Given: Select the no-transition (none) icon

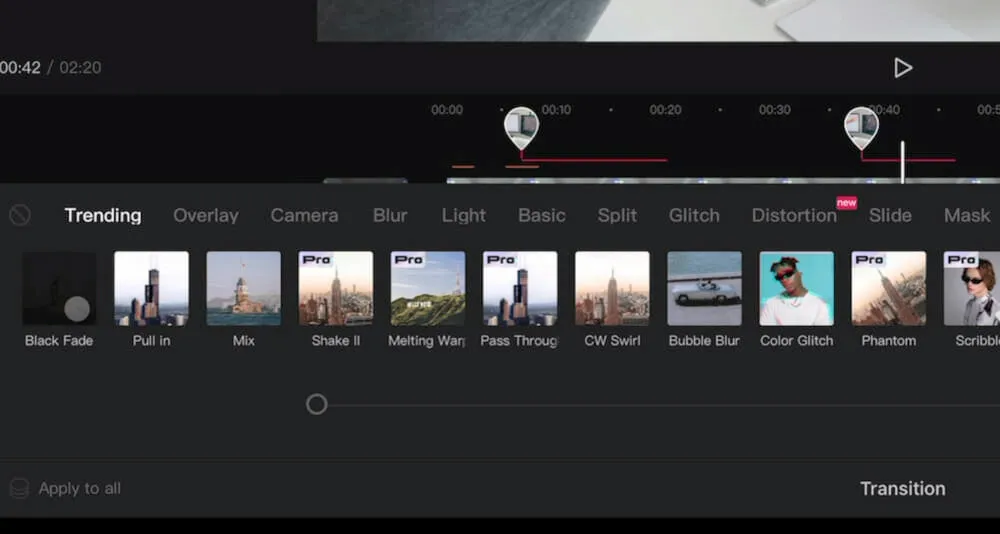Looking at the screenshot, I should (x=19, y=215).
